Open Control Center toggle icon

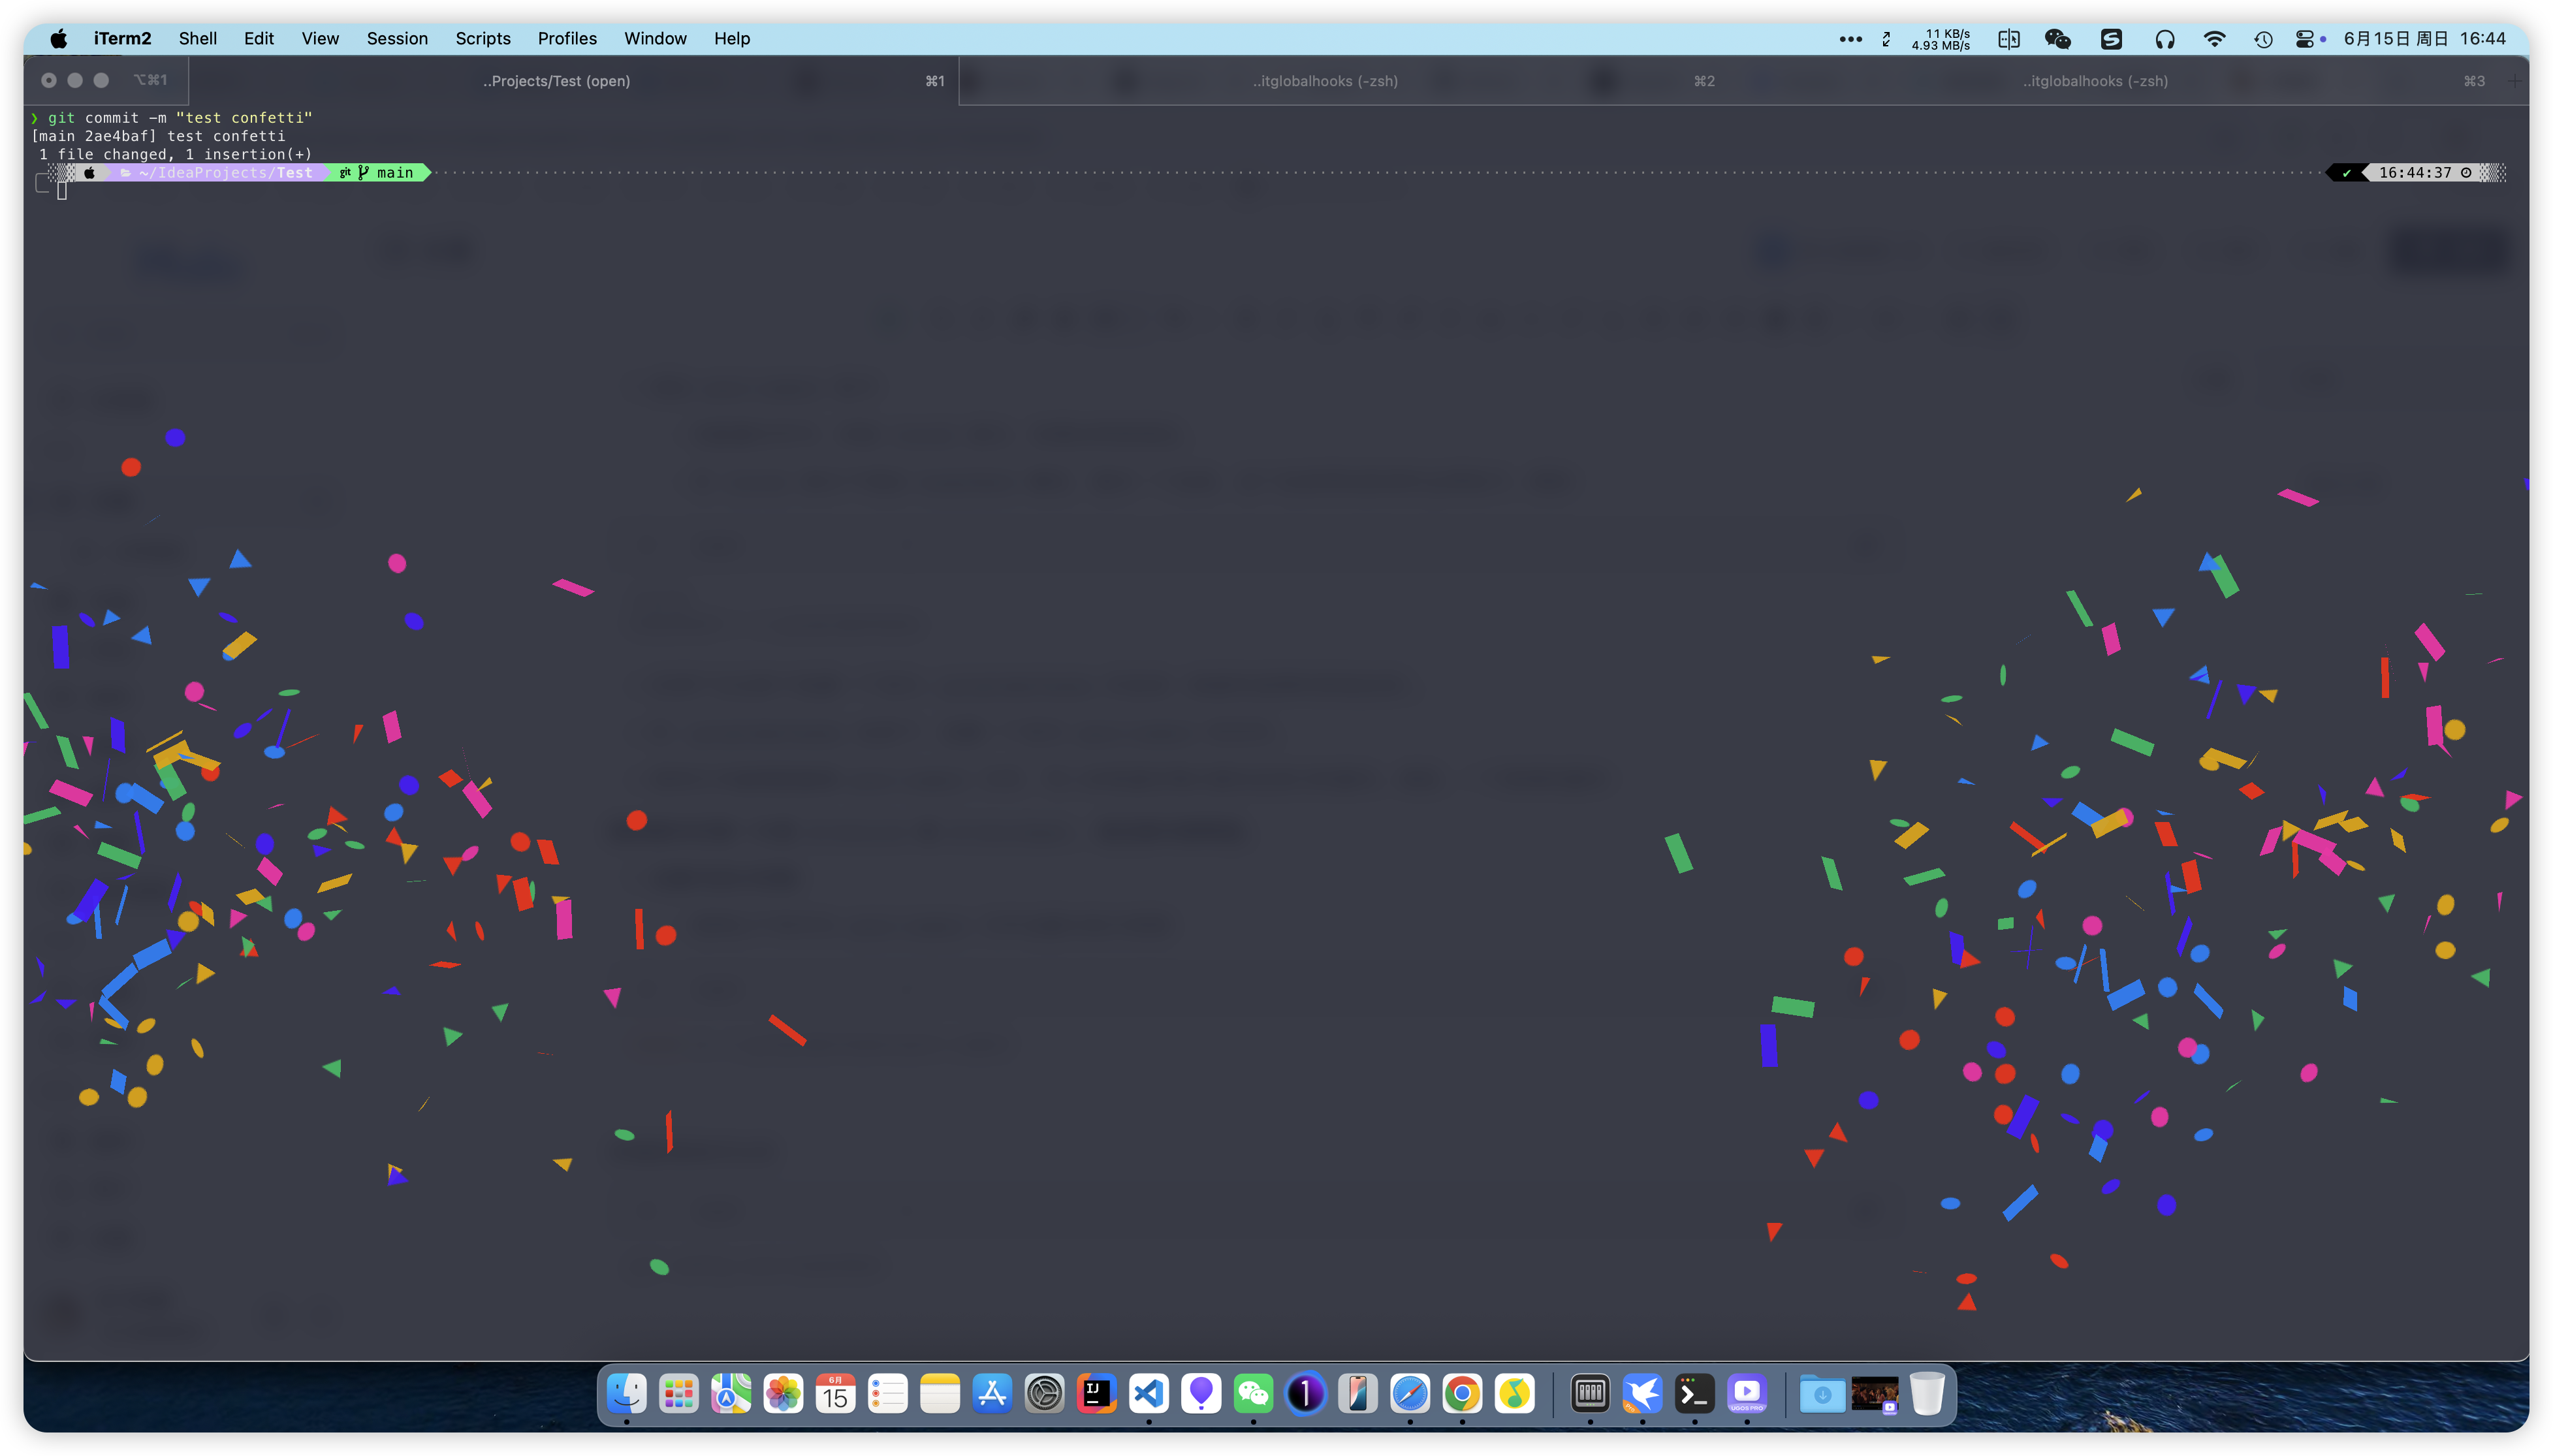[2304, 39]
